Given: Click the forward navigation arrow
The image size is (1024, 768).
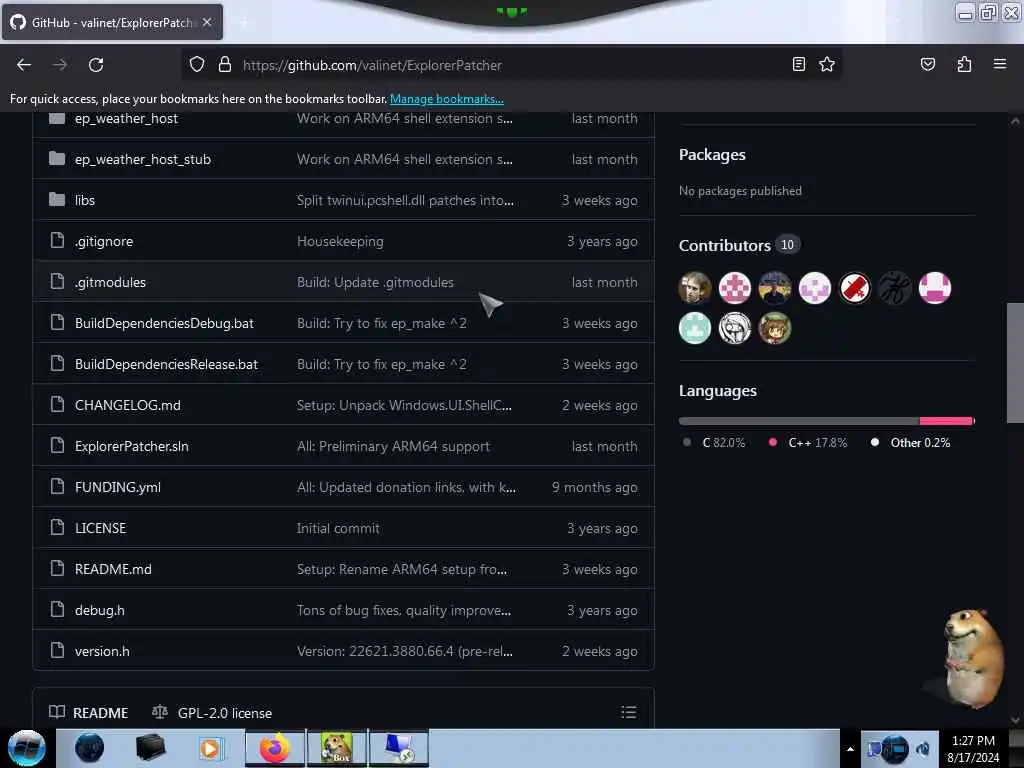Looking at the screenshot, I should coord(59,65).
